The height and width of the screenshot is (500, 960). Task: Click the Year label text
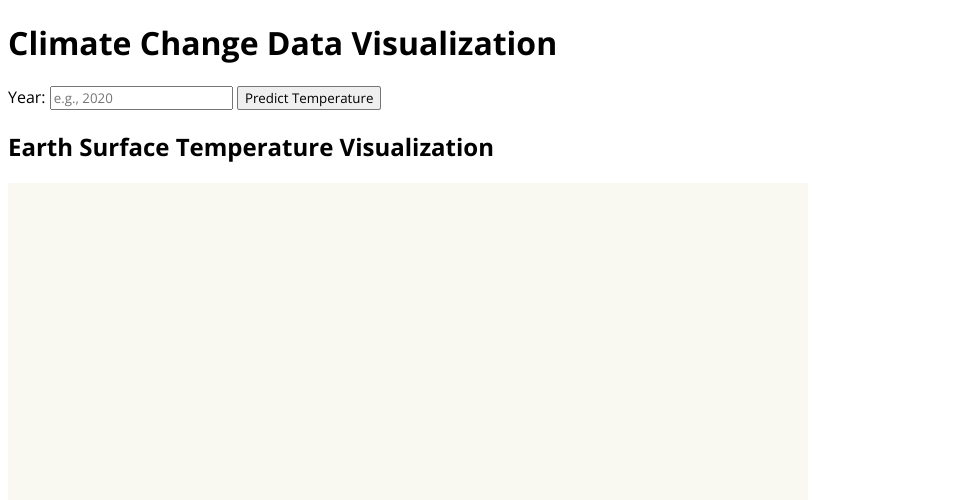26,97
